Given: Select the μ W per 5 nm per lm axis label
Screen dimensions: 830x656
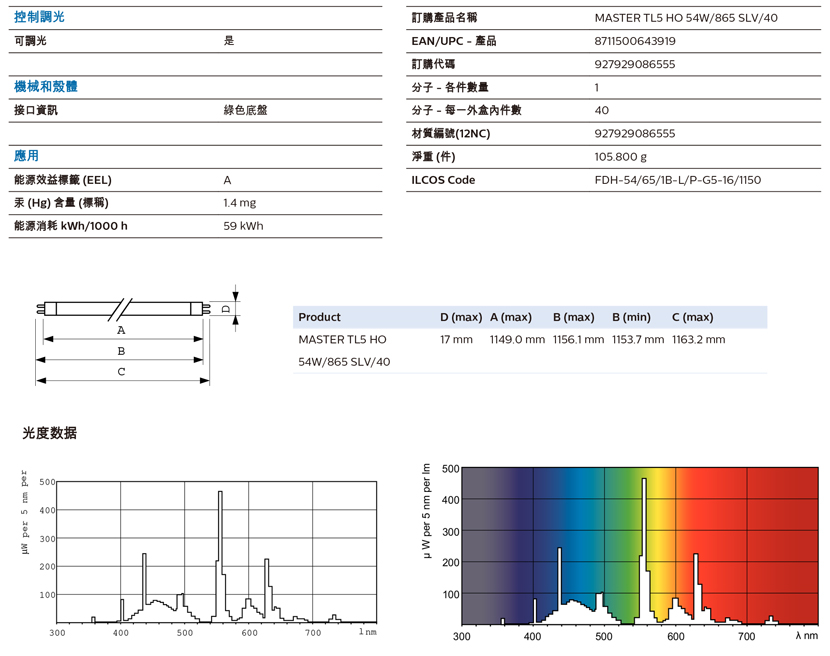Looking at the screenshot, I should click(427, 511).
